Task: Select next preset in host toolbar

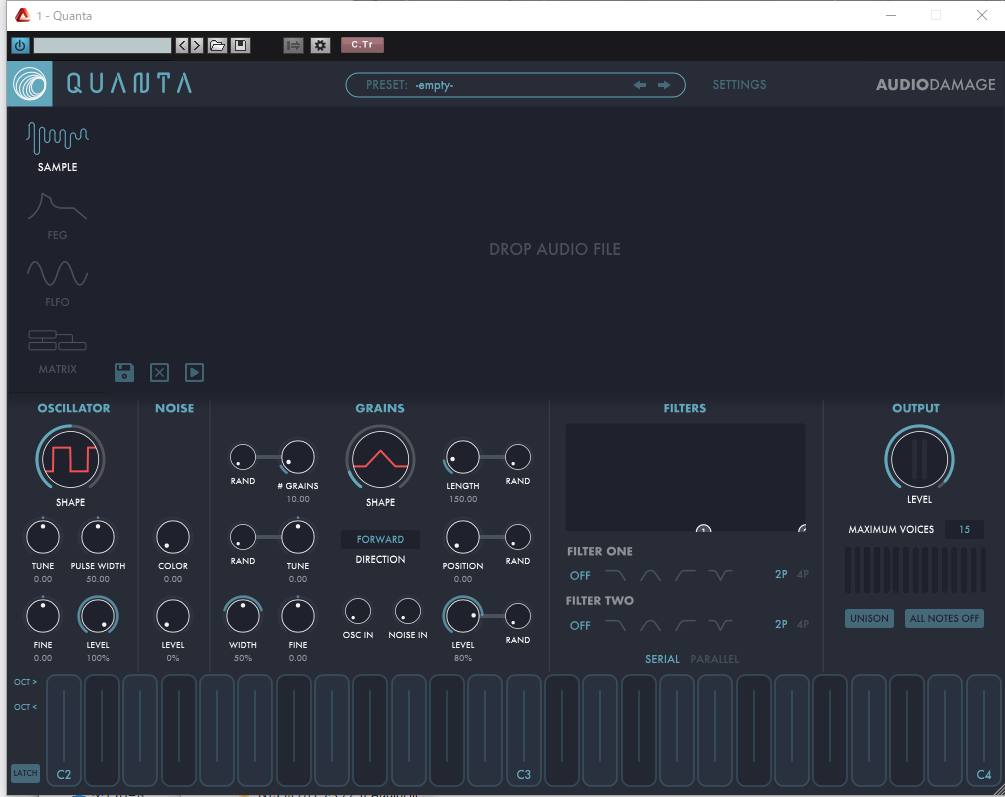Action: [x=197, y=46]
